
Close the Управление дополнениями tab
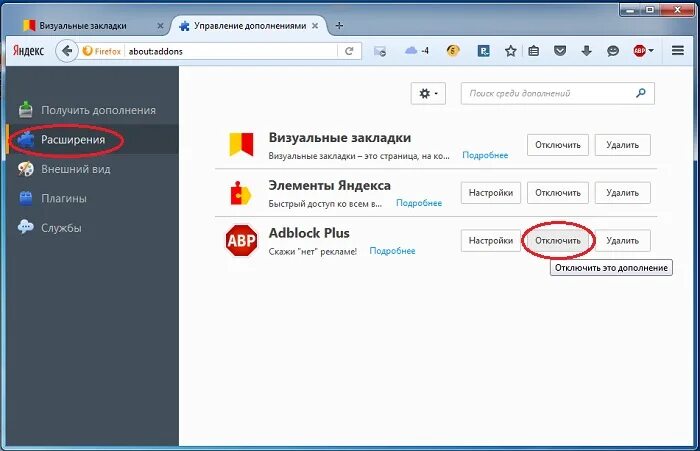coord(315,26)
